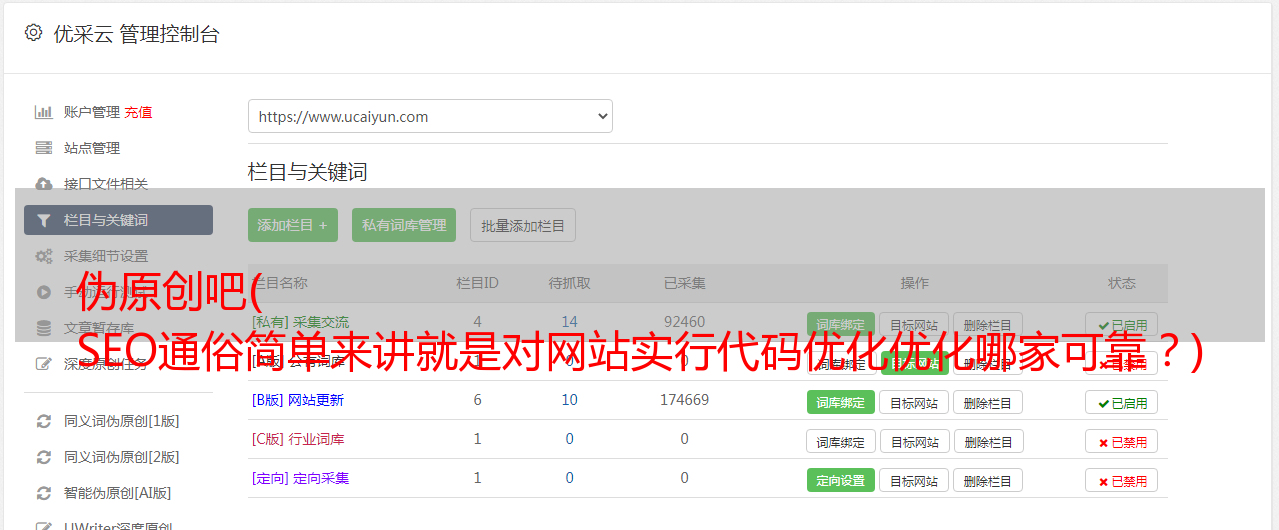1279x530 pixels.
Task: Click 目标网站 in 定向采集 row
Action: pyautogui.click(x=914, y=480)
